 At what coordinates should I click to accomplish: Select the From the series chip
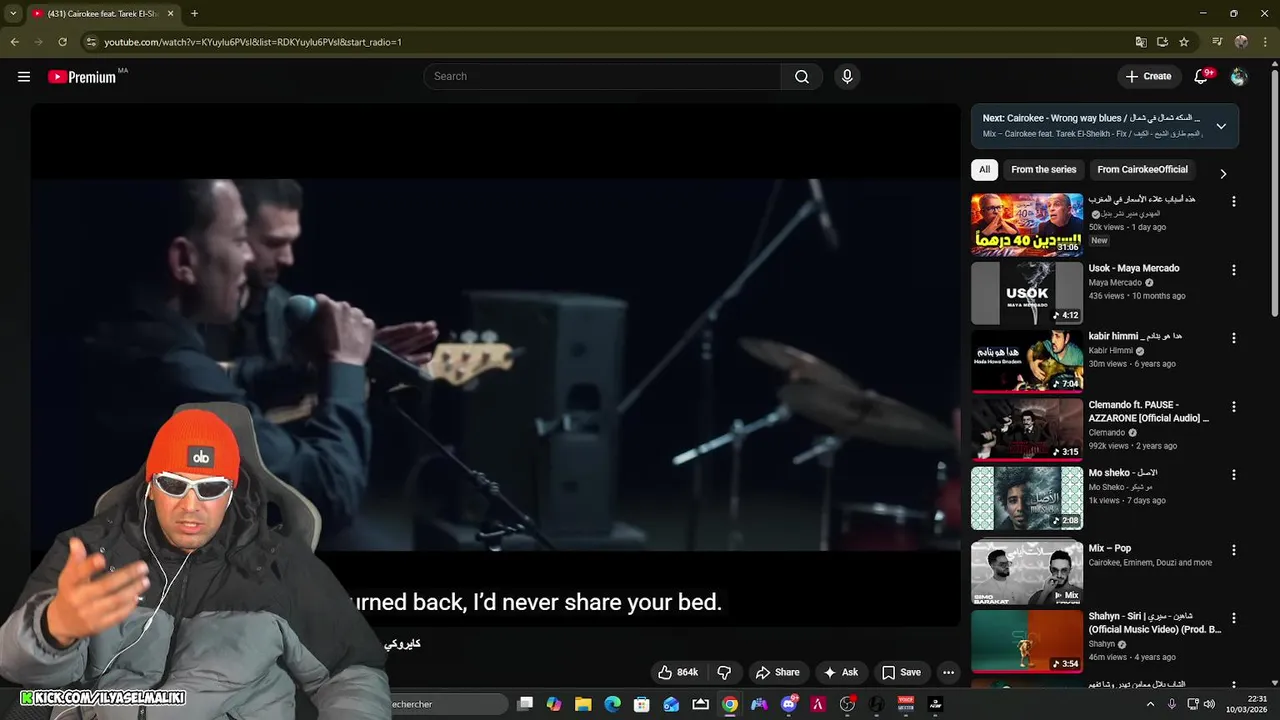[1043, 170]
